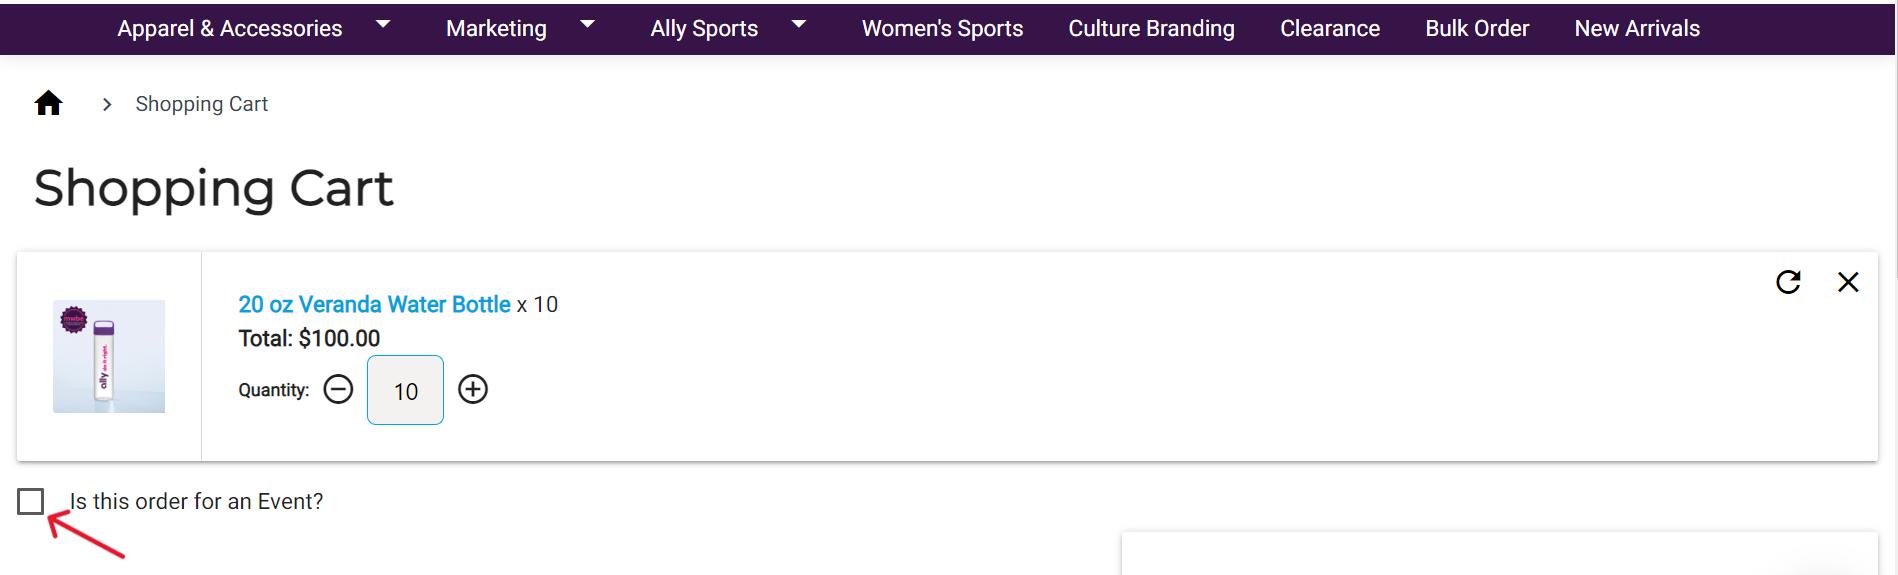Viewport: 1898px width, 575px height.
Task: Increase quantity with plus icon
Action: click(x=473, y=389)
